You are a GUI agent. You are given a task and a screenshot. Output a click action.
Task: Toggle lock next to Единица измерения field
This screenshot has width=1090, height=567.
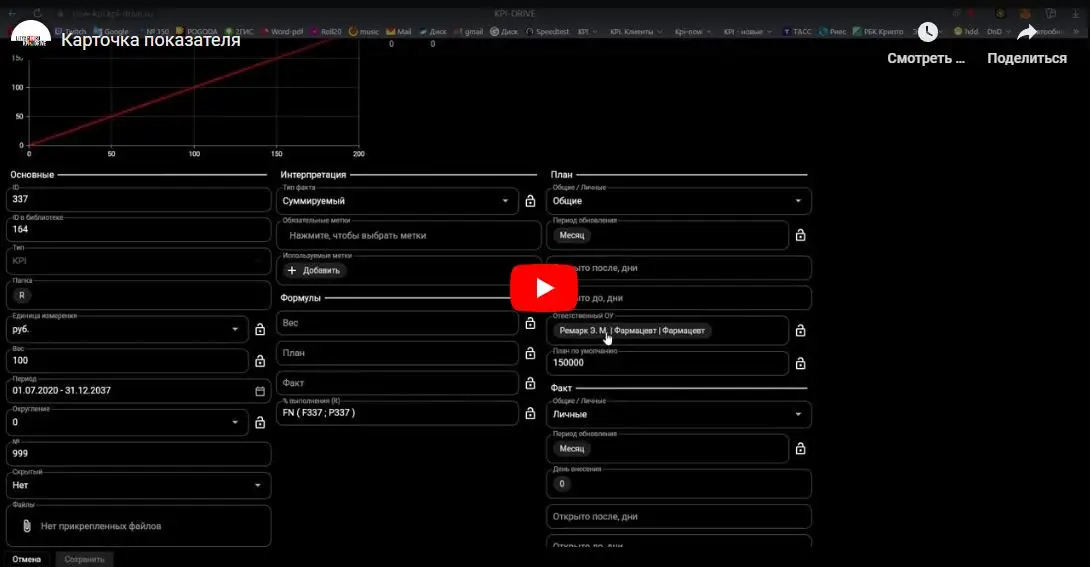click(260, 329)
